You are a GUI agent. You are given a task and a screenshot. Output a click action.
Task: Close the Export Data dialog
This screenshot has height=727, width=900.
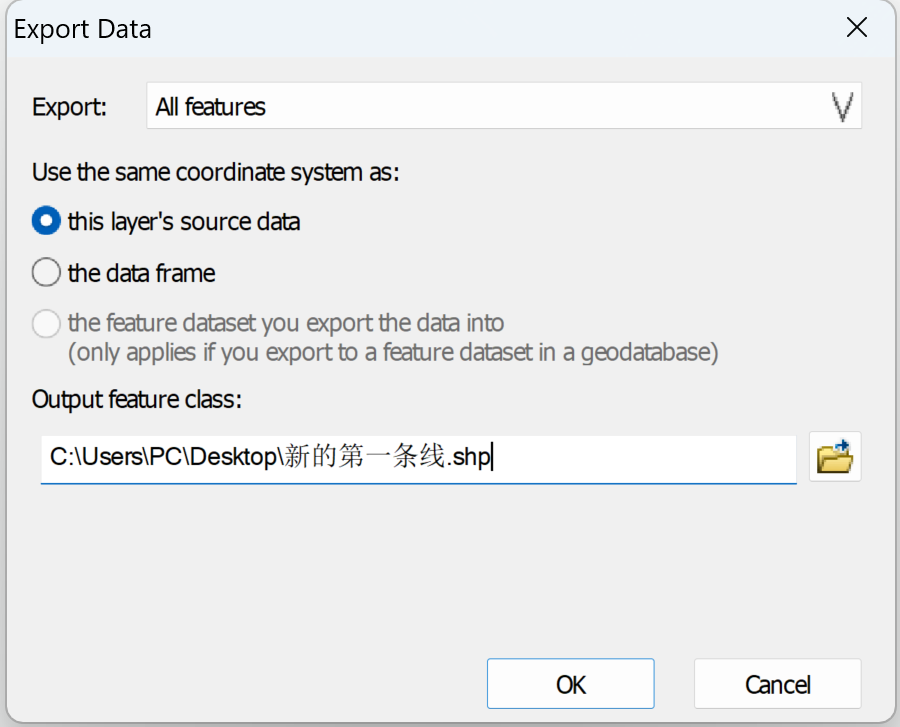pyautogui.click(x=856, y=28)
